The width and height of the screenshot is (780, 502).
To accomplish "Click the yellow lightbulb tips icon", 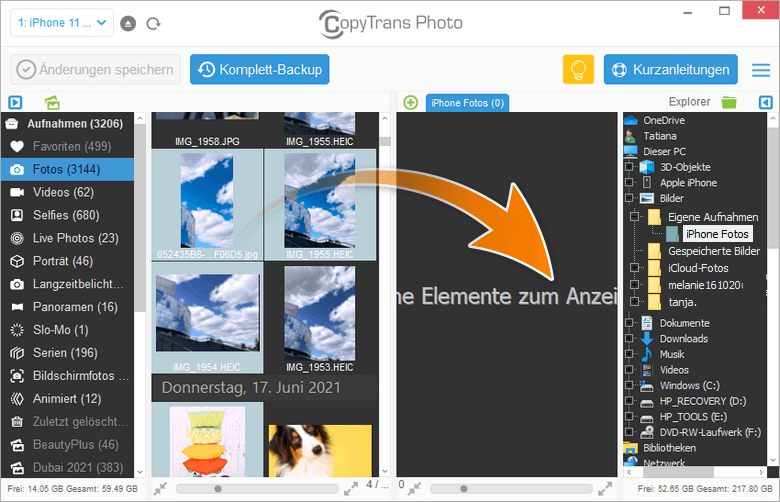I will (x=578, y=70).
